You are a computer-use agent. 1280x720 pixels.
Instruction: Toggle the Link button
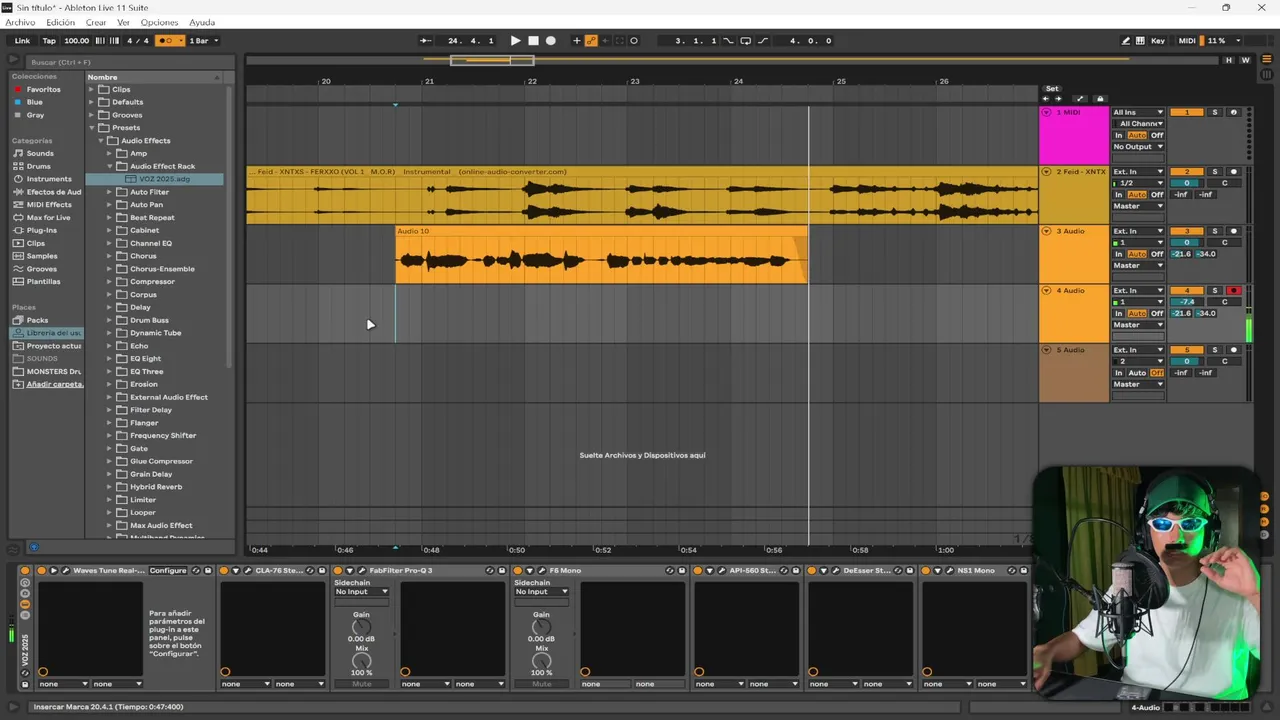[x=22, y=41]
